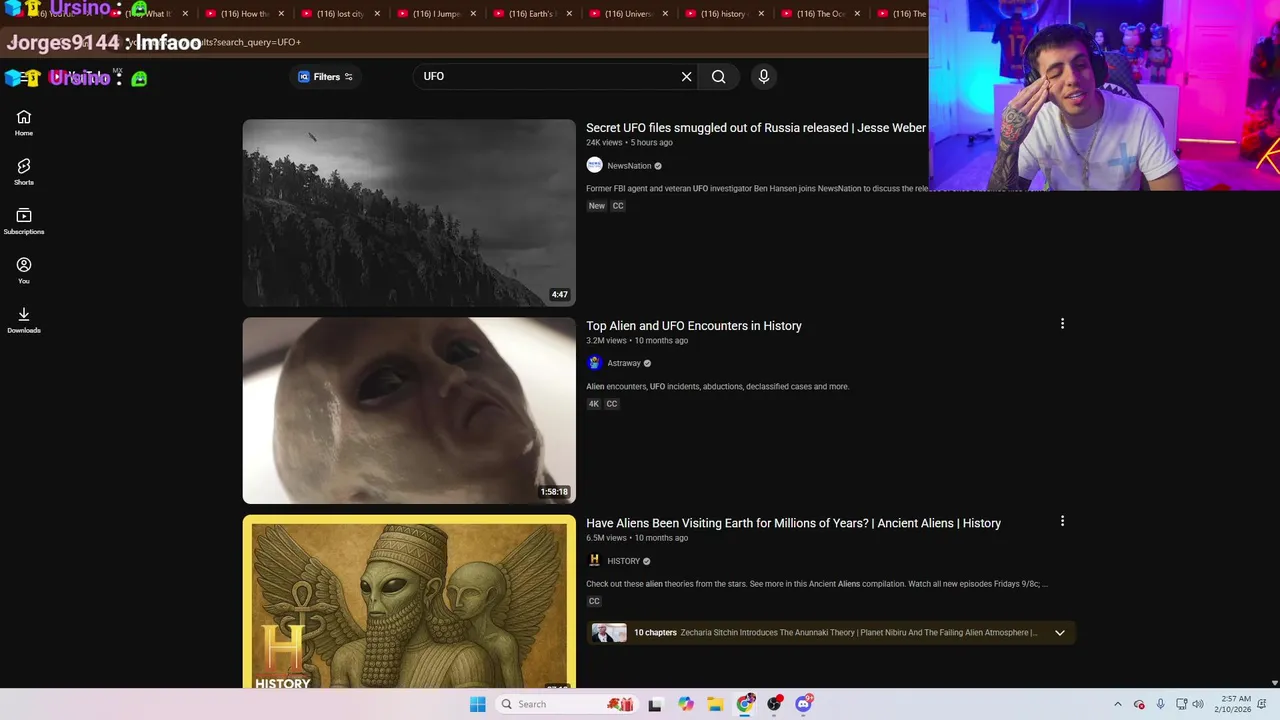1280x720 pixels.
Task: Switch to the 'Universe' browser tab
Action: 628,14
